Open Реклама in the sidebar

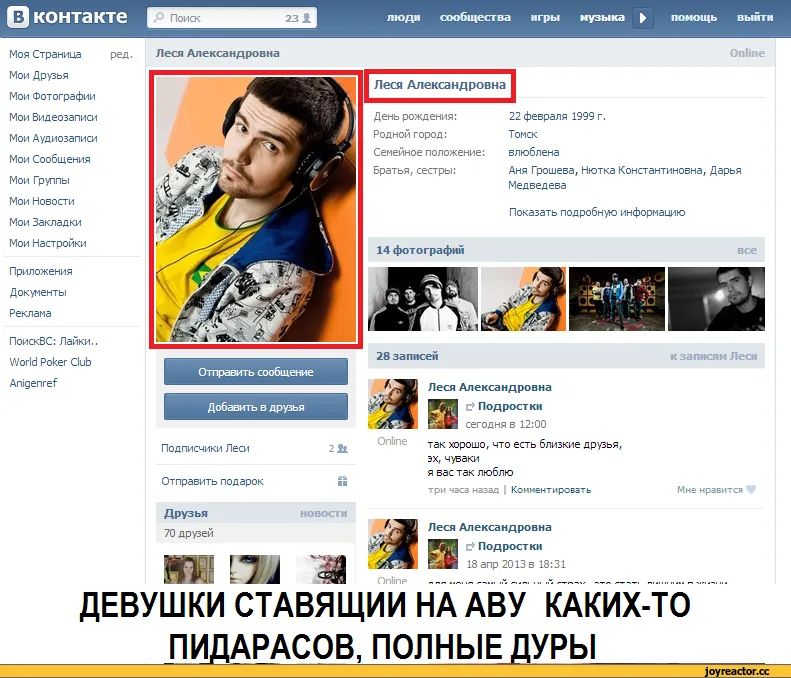coord(30,313)
